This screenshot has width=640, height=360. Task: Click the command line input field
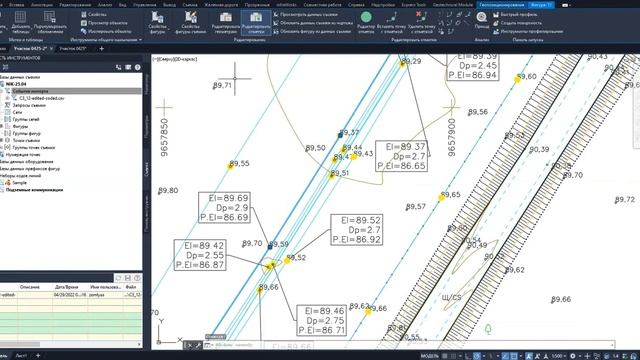coord(408,345)
